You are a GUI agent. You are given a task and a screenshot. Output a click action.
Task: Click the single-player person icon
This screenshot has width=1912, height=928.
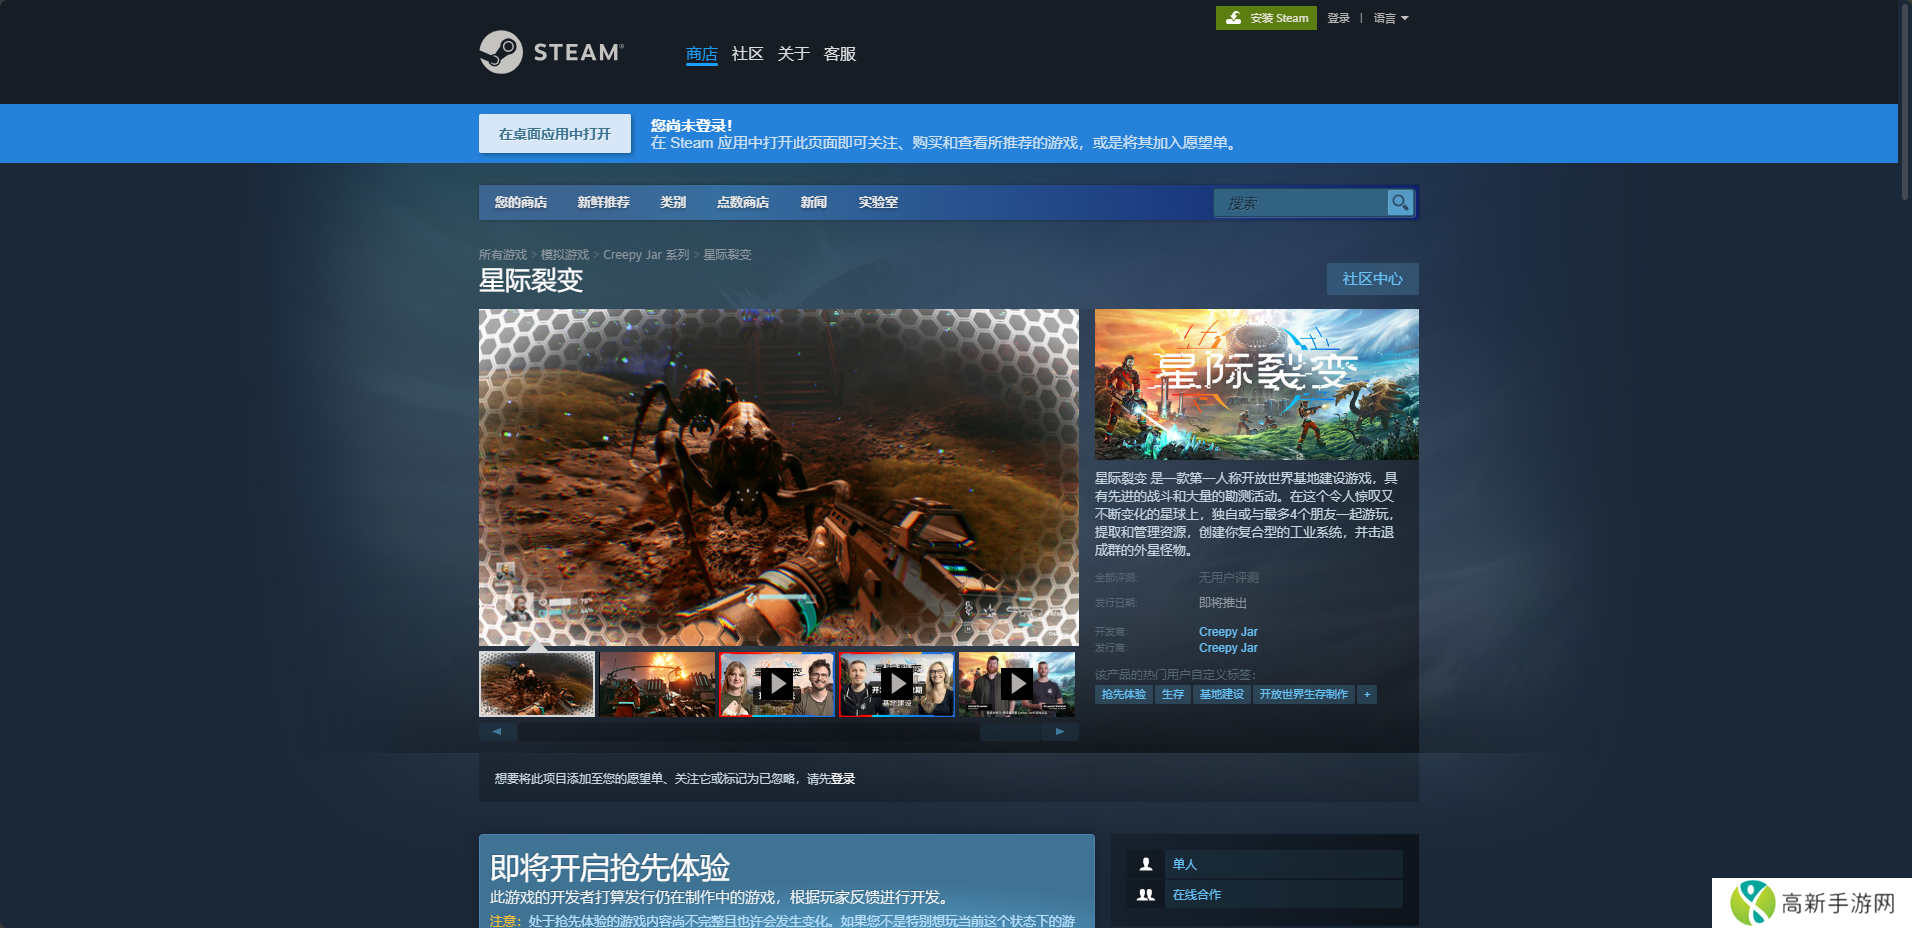[1146, 864]
